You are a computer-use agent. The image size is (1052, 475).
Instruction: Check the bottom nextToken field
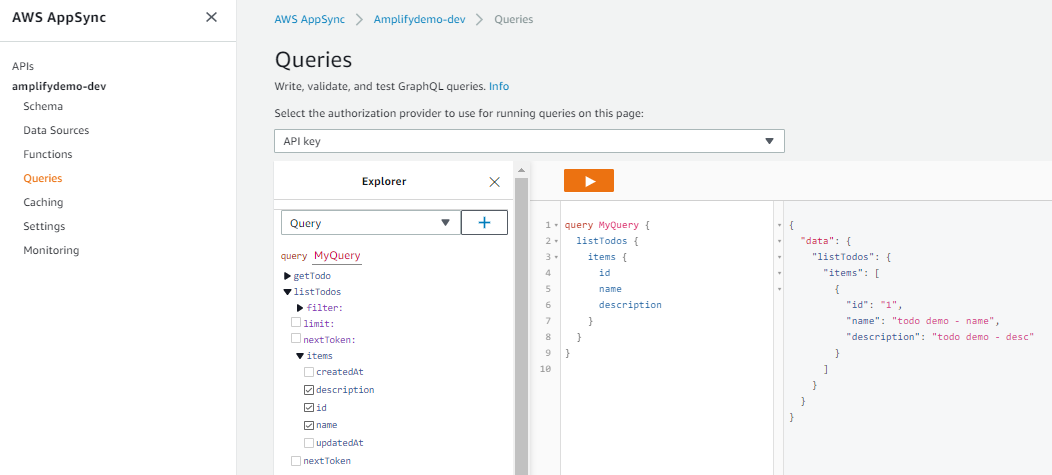click(x=296, y=461)
